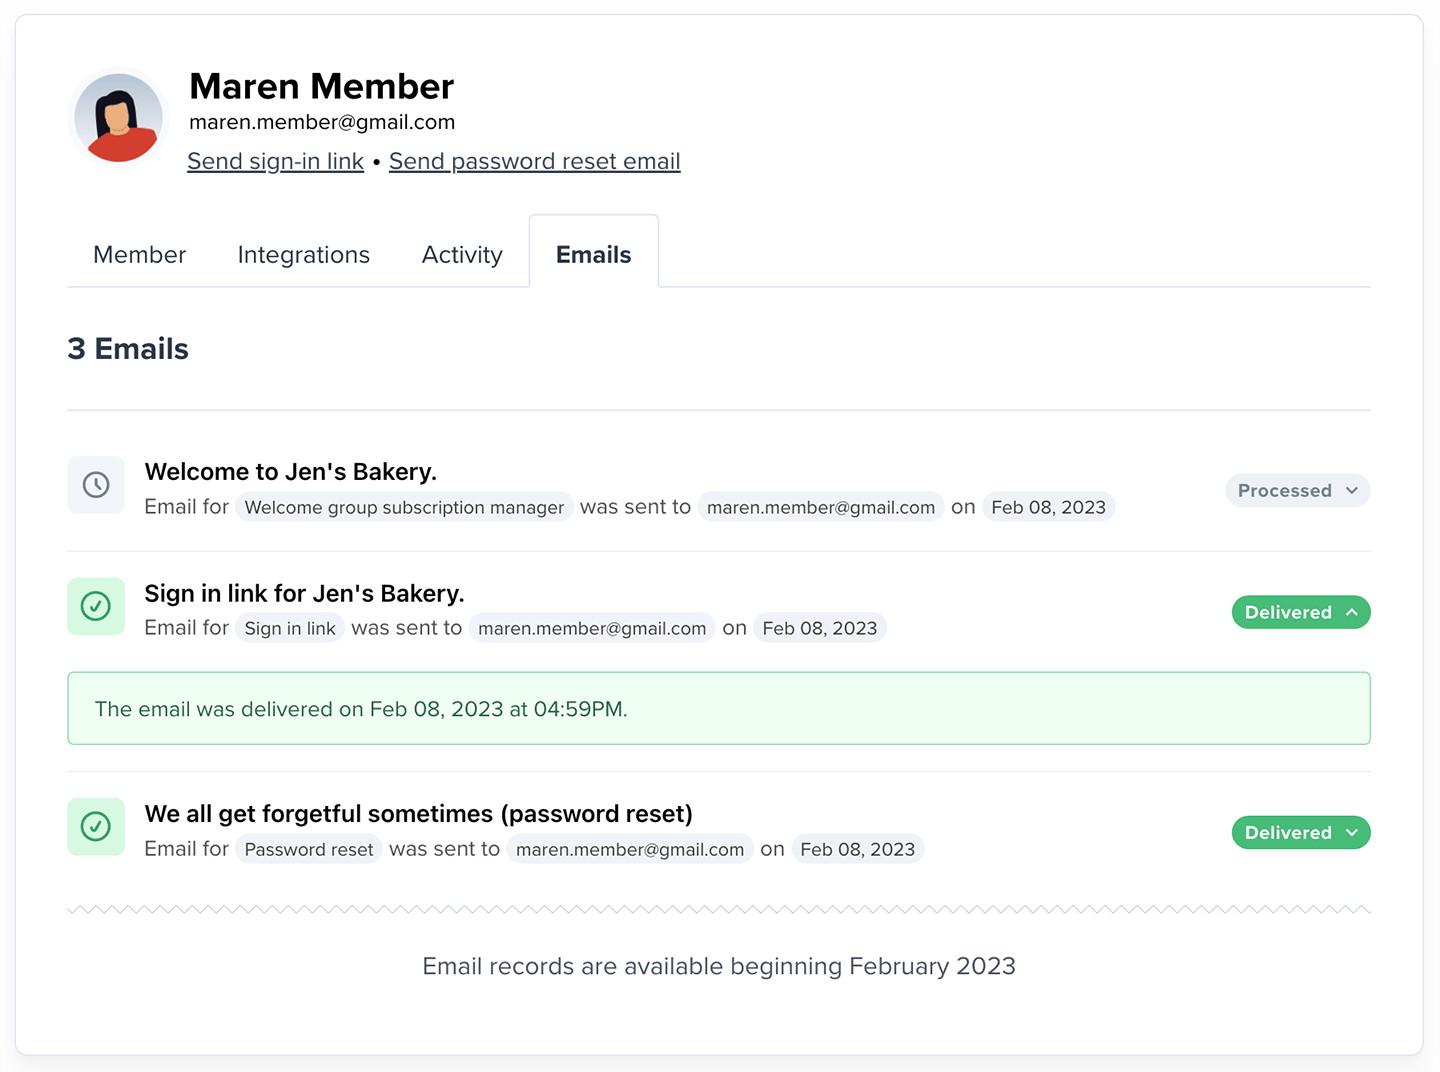
Task: Click the Password reset email type pill
Action: tap(308, 848)
